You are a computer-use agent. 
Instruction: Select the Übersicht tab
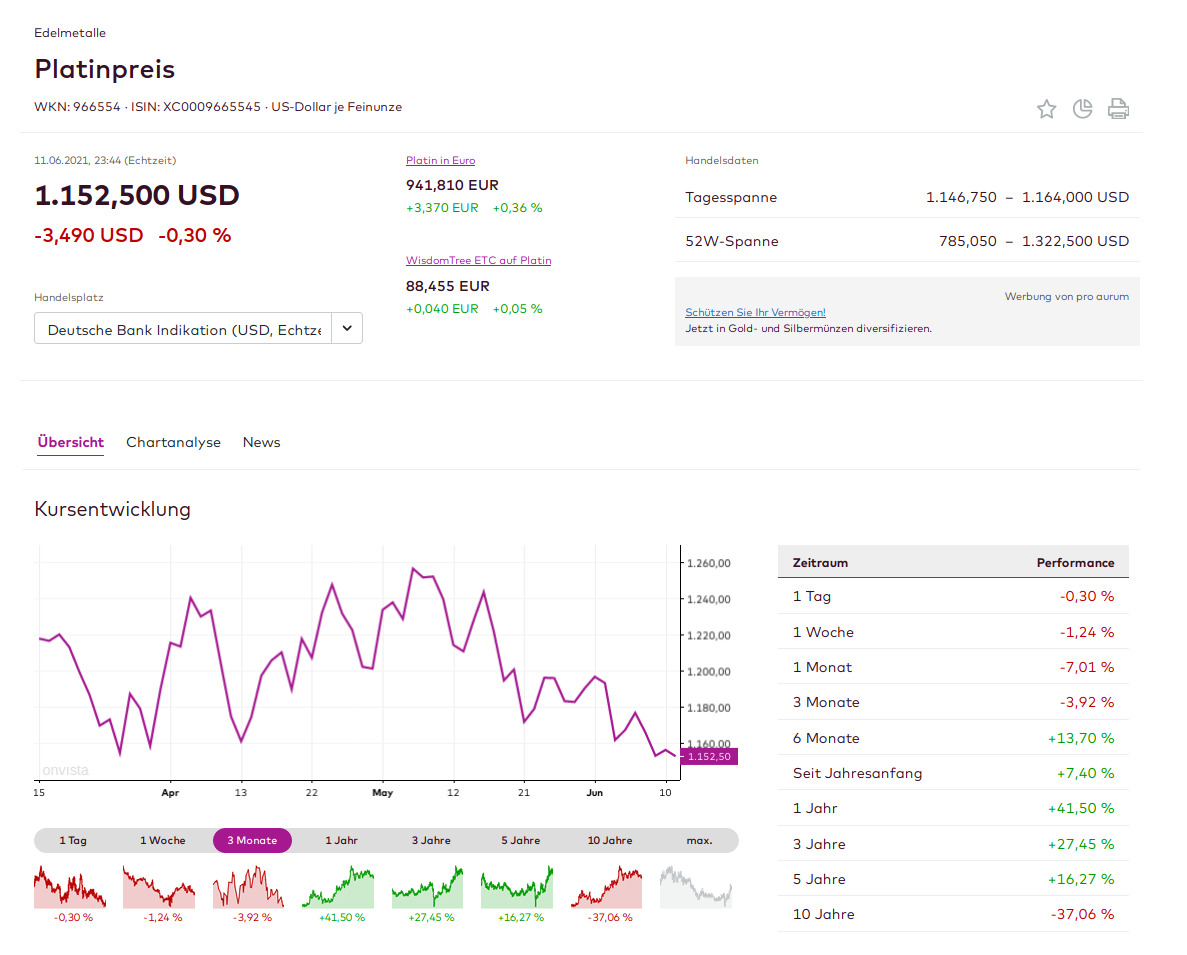click(70, 442)
